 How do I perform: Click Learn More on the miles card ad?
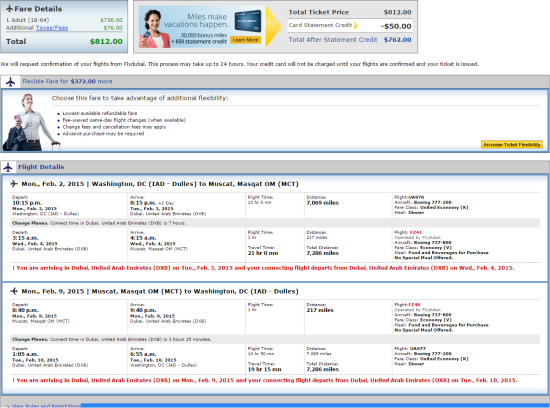(x=246, y=40)
